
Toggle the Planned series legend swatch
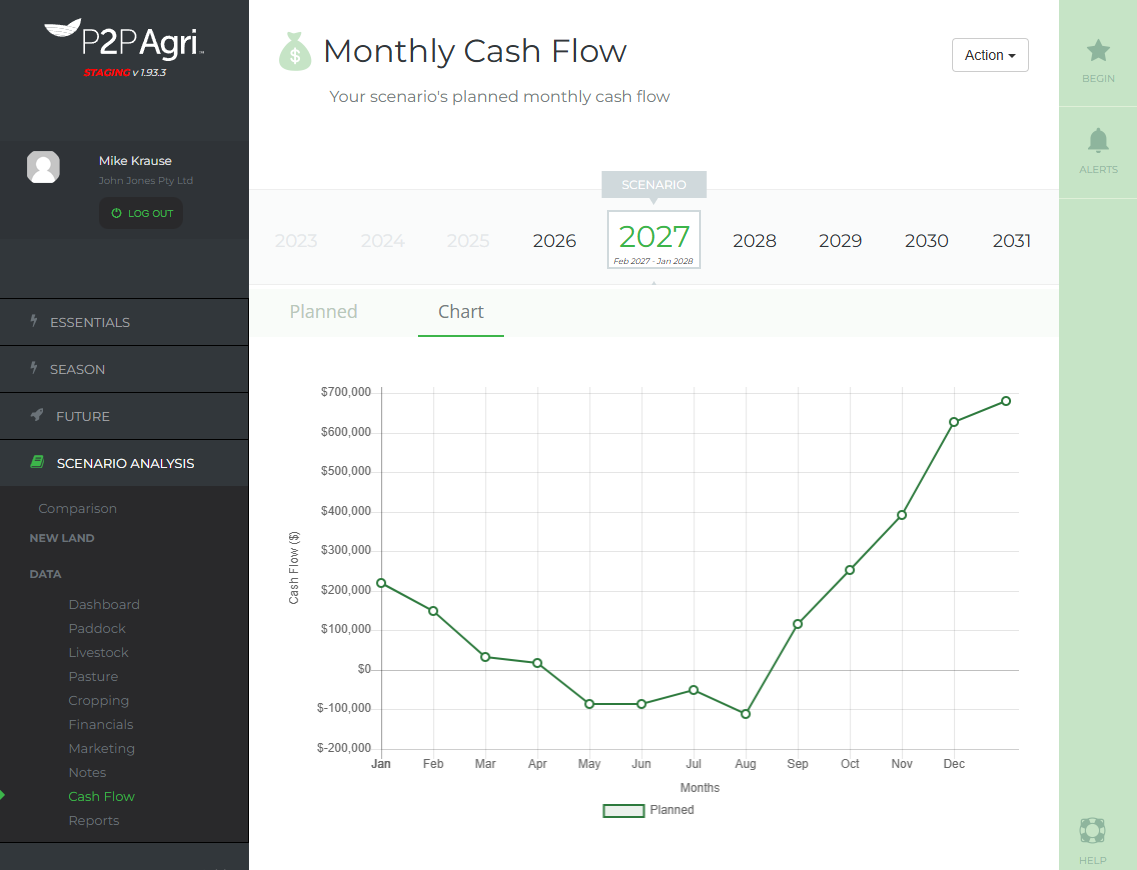point(624,811)
